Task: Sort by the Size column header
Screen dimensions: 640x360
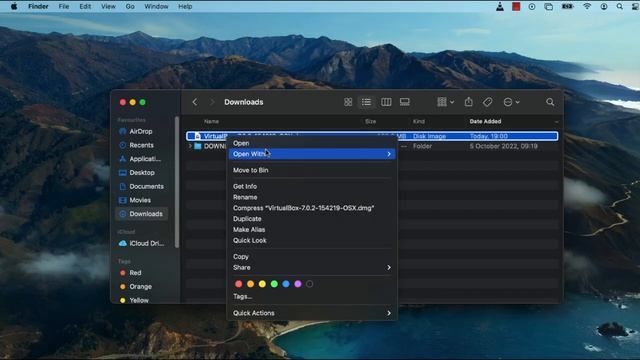Action: coord(371,122)
